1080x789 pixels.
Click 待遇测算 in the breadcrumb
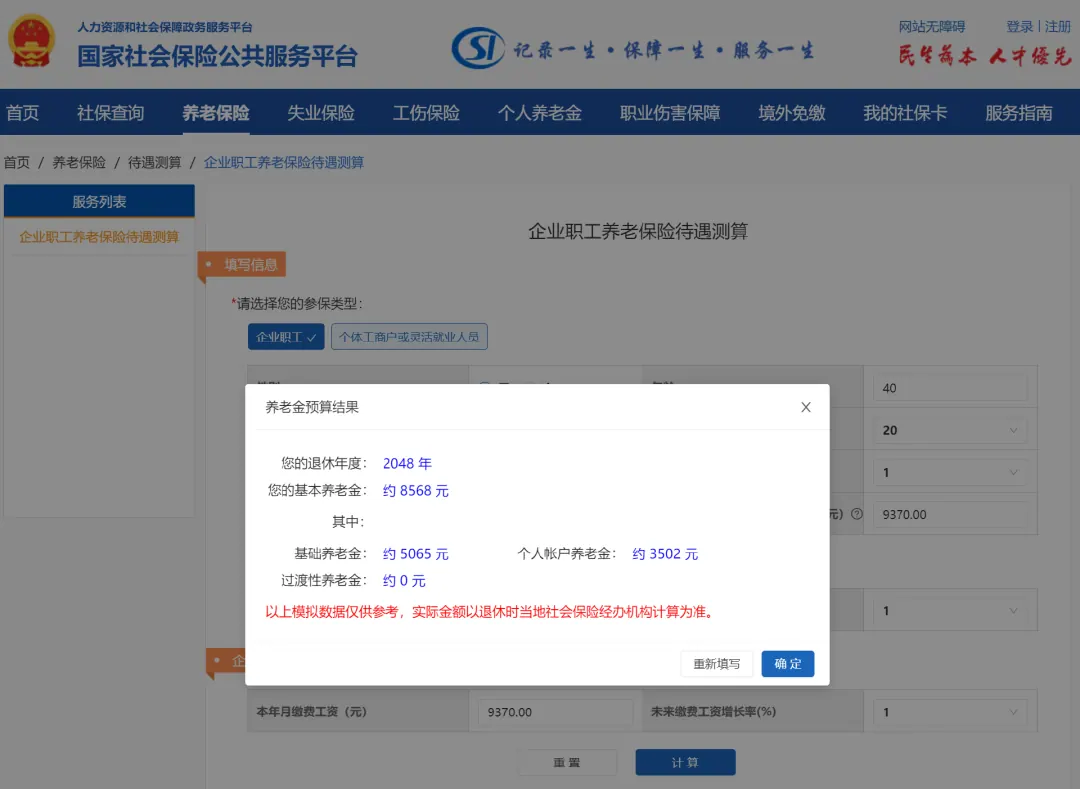tap(154, 162)
